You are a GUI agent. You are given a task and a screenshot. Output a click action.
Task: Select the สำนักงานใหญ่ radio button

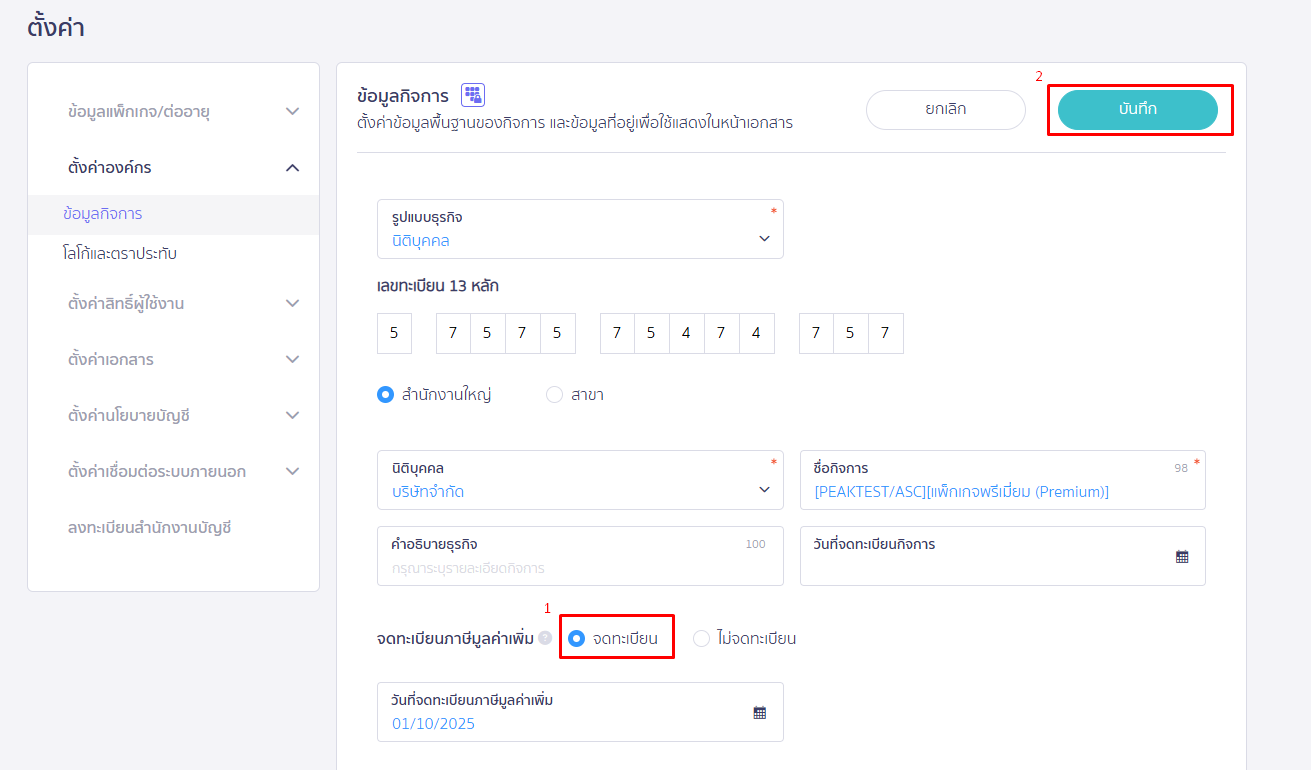(x=385, y=395)
